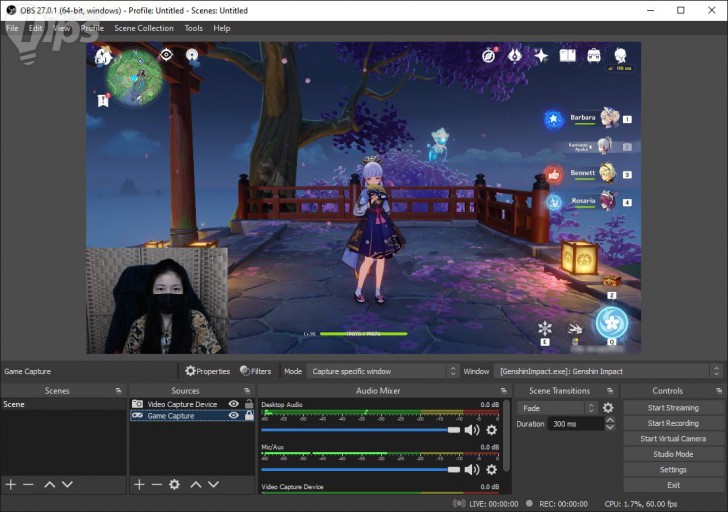Increase transition duration with up arrow
Viewport: 728px width, 512px height.
click(x=610, y=421)
